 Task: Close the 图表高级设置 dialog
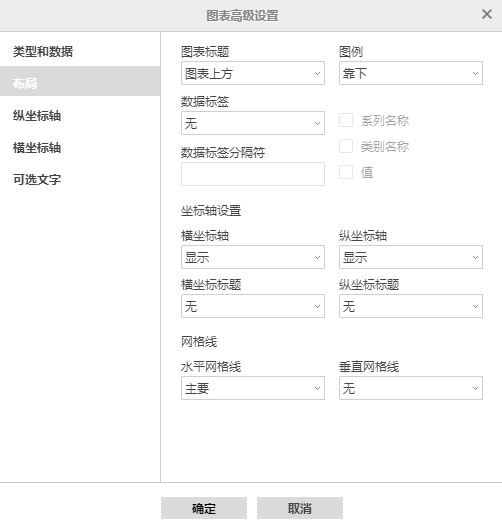coord(487,14)
